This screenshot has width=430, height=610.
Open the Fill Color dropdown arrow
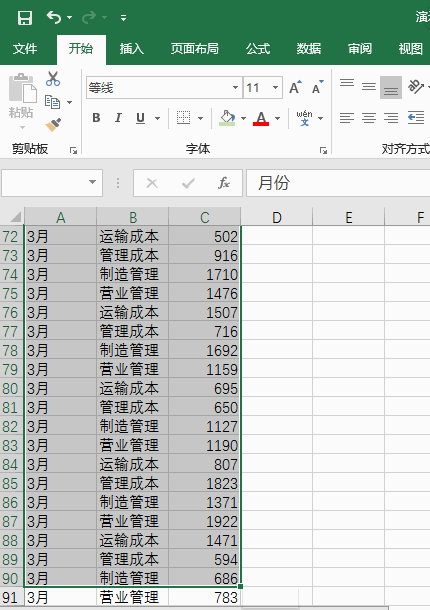click(244, 118)
